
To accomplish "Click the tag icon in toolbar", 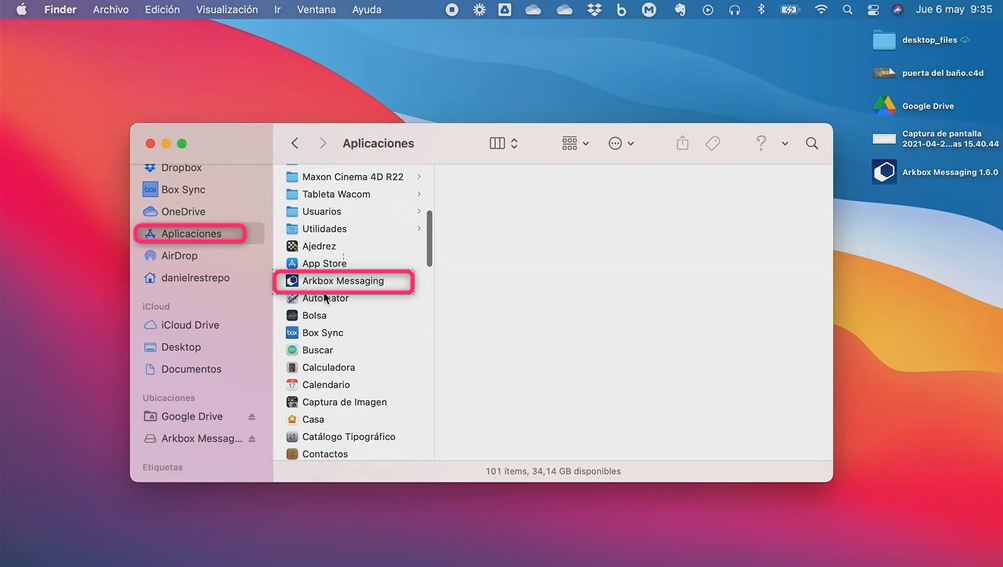I will coord(713,144).
